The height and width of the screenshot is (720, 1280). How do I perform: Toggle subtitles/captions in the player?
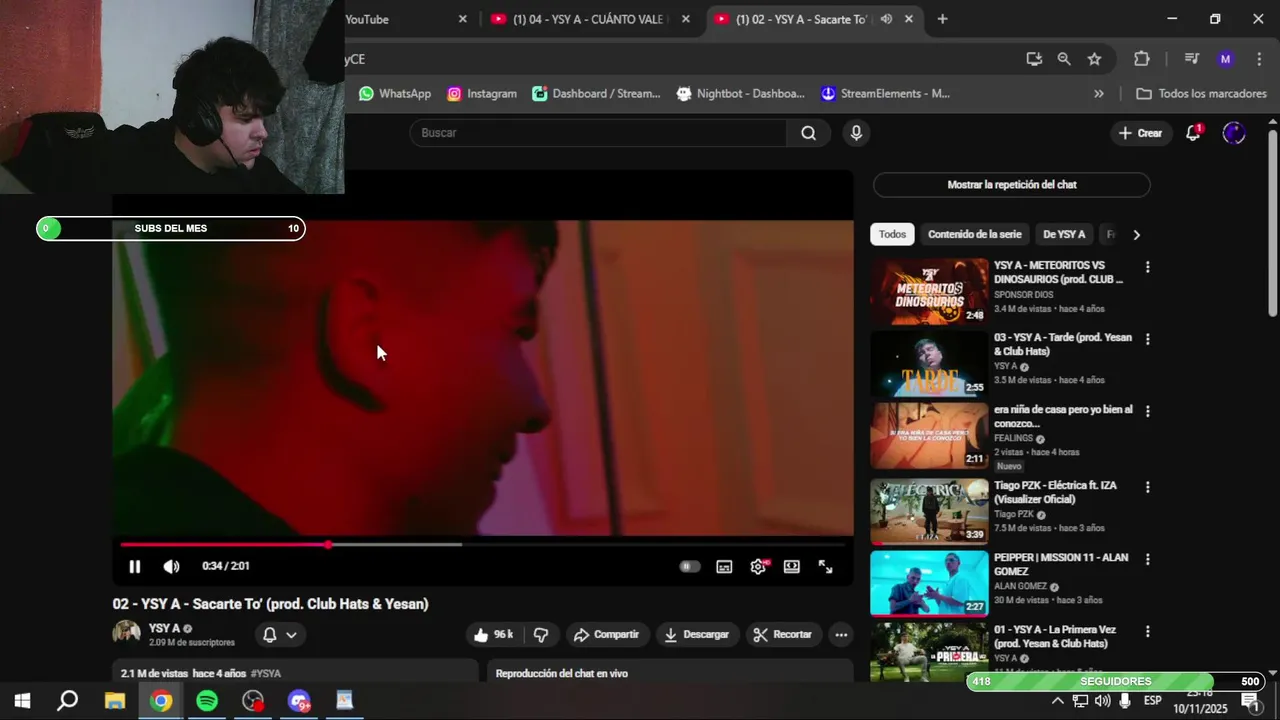[724, 566]
